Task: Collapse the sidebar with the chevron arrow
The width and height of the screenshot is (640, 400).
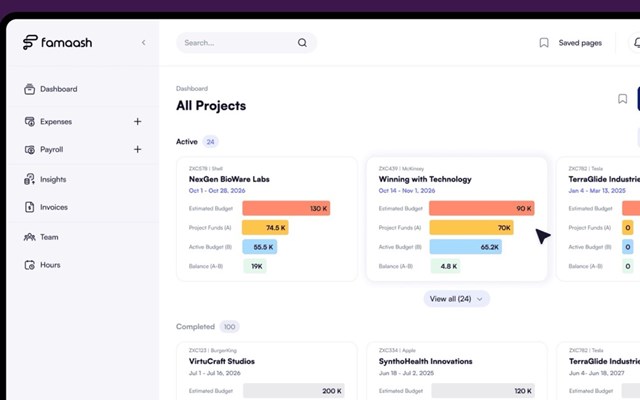Action: coord(143,42)
